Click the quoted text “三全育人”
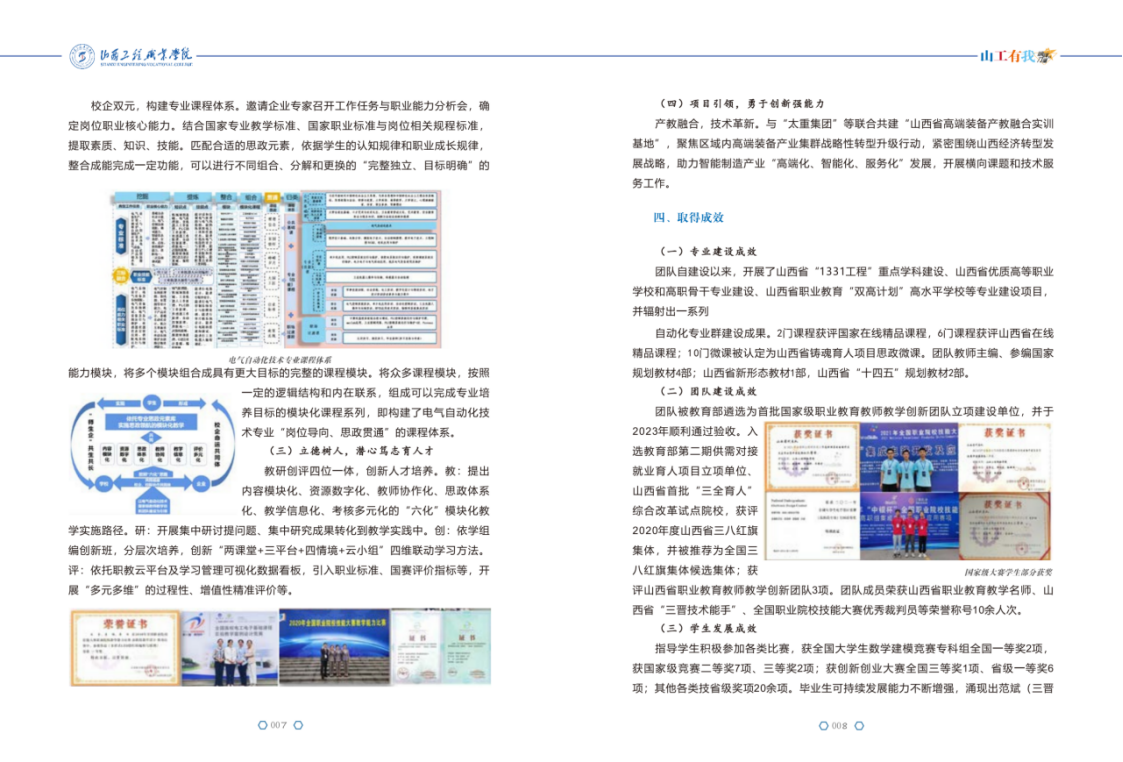This screenshot has width=1123, height=762. tap(718, 491)
